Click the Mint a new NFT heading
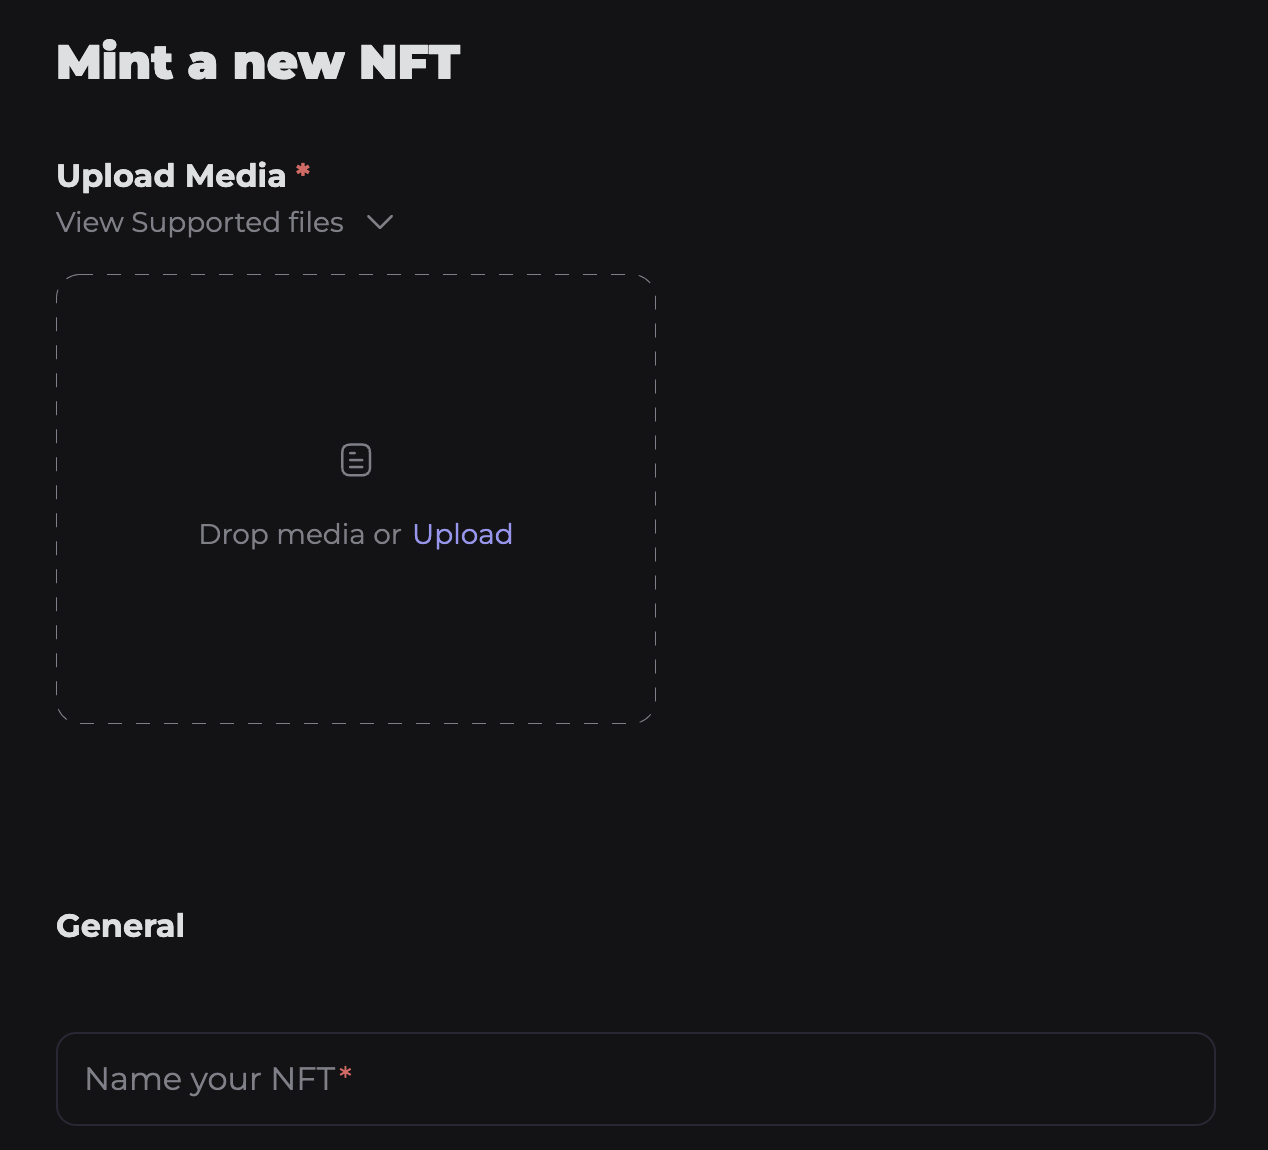The height and width of the screenshot is (1150, 1268). click(x=258, y=62)
